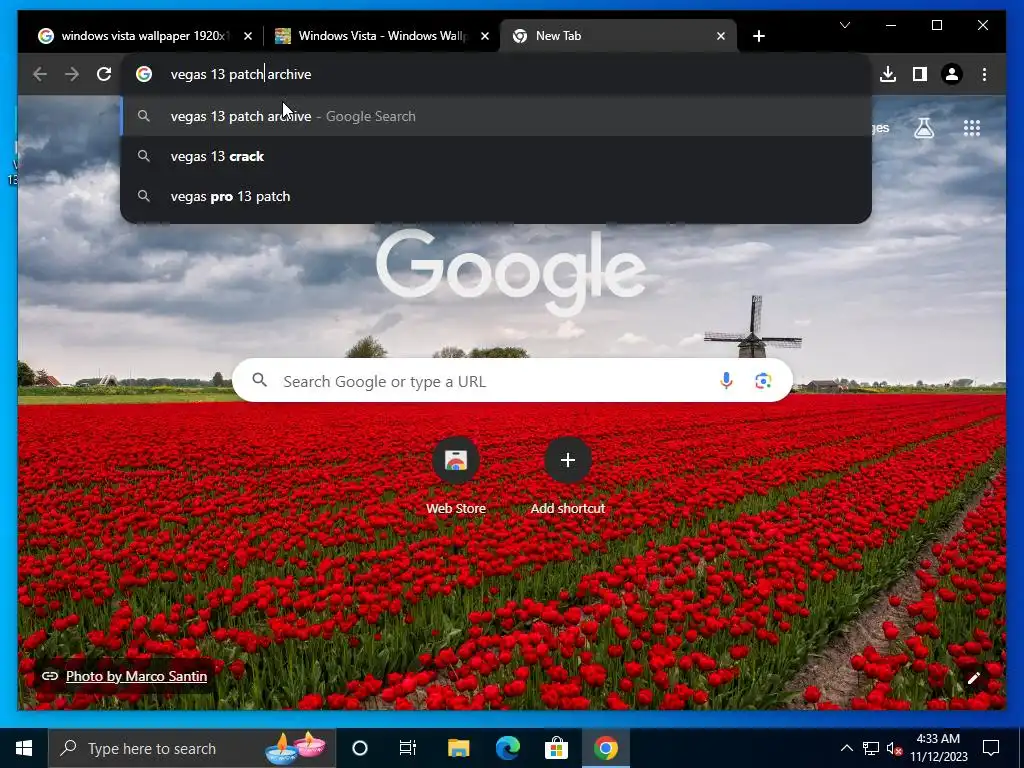1024x768 pixels.
Task: Close the windows vista wallpaper 1920x tab
Action: pos(248,36)
